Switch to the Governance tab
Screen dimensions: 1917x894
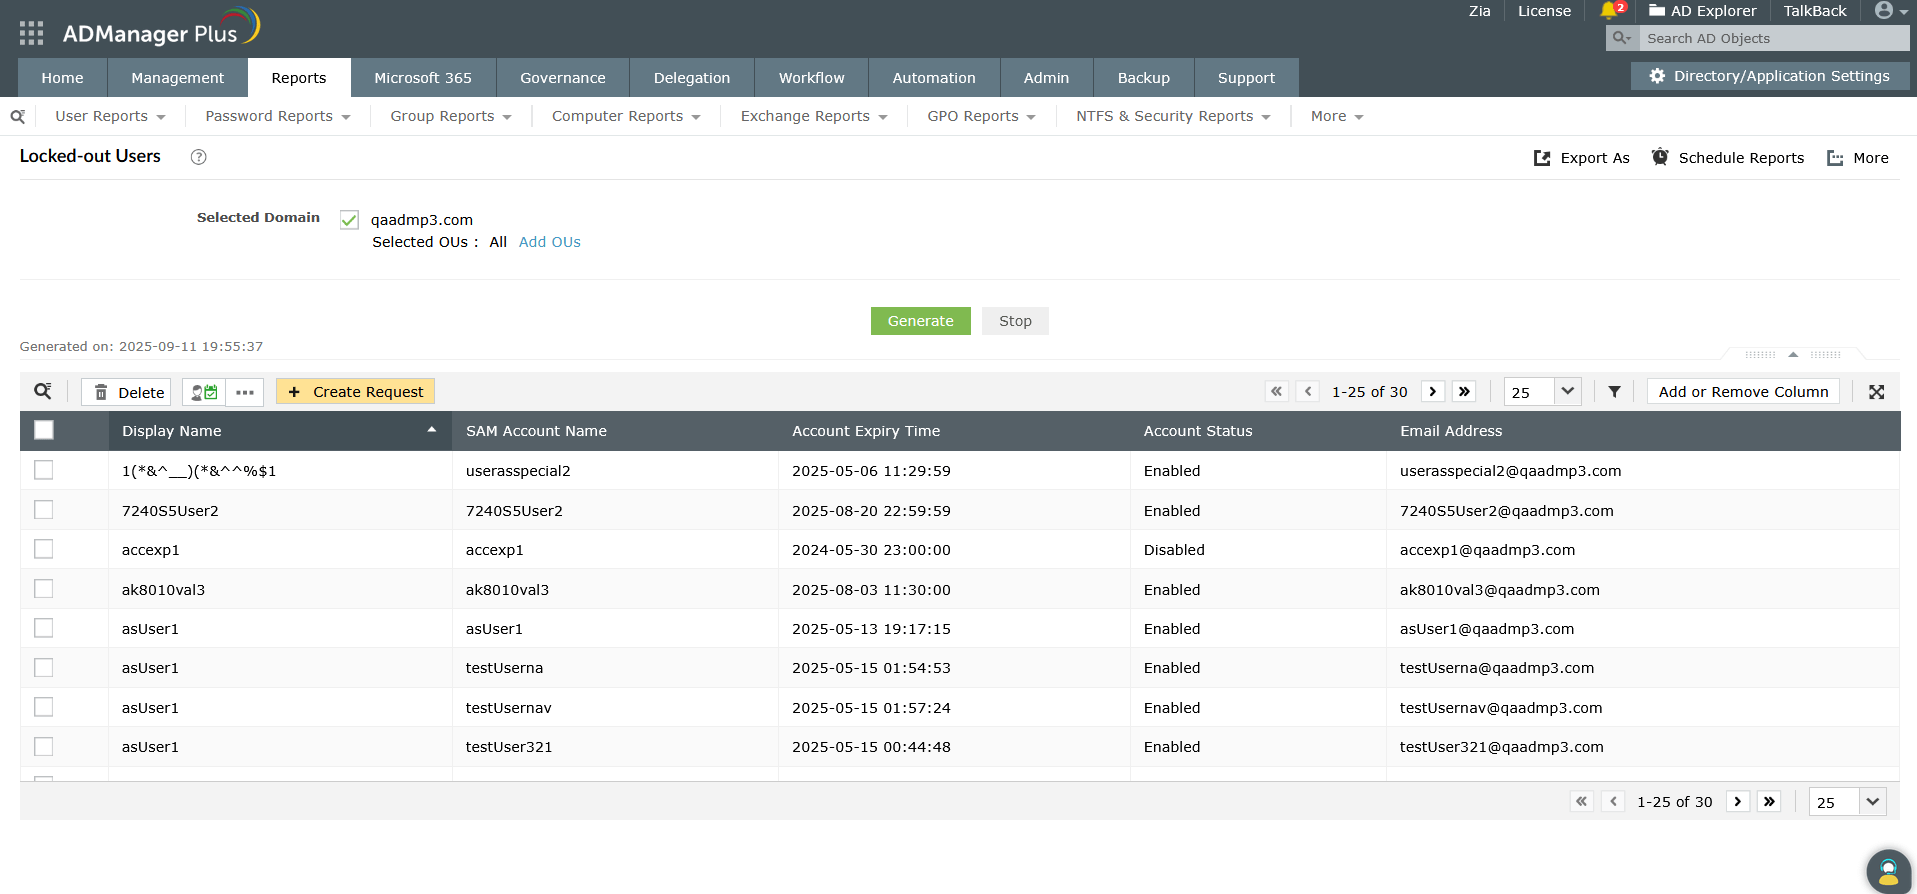click(x=563, y=78)
